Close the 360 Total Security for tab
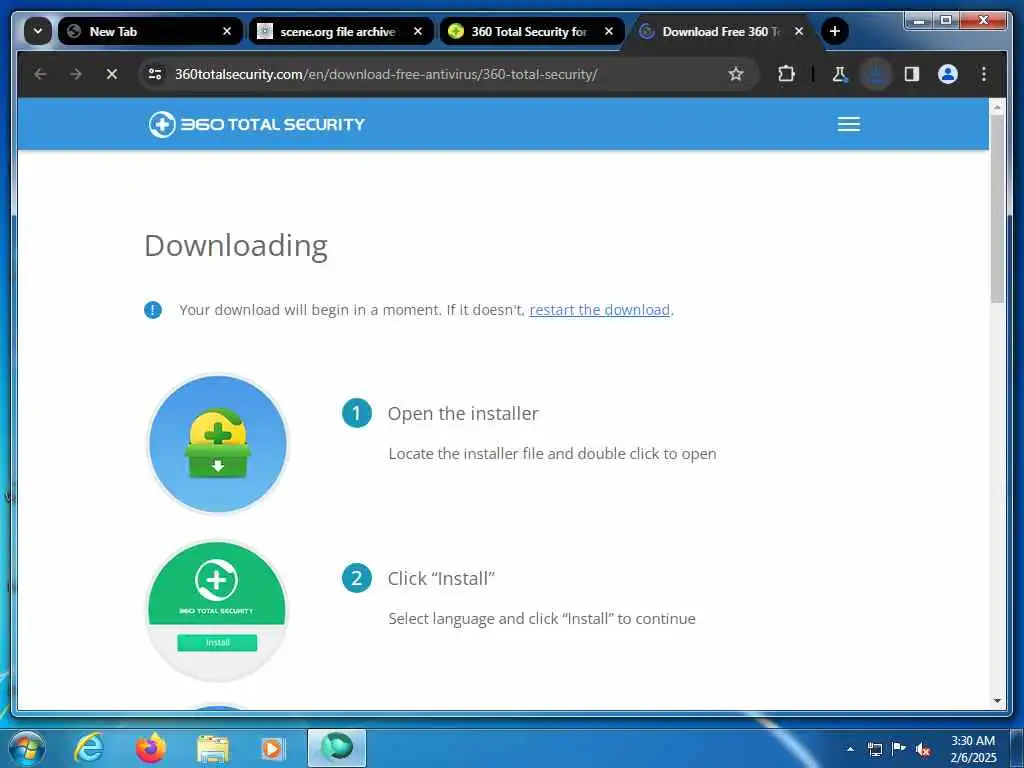 click(609, 31)
